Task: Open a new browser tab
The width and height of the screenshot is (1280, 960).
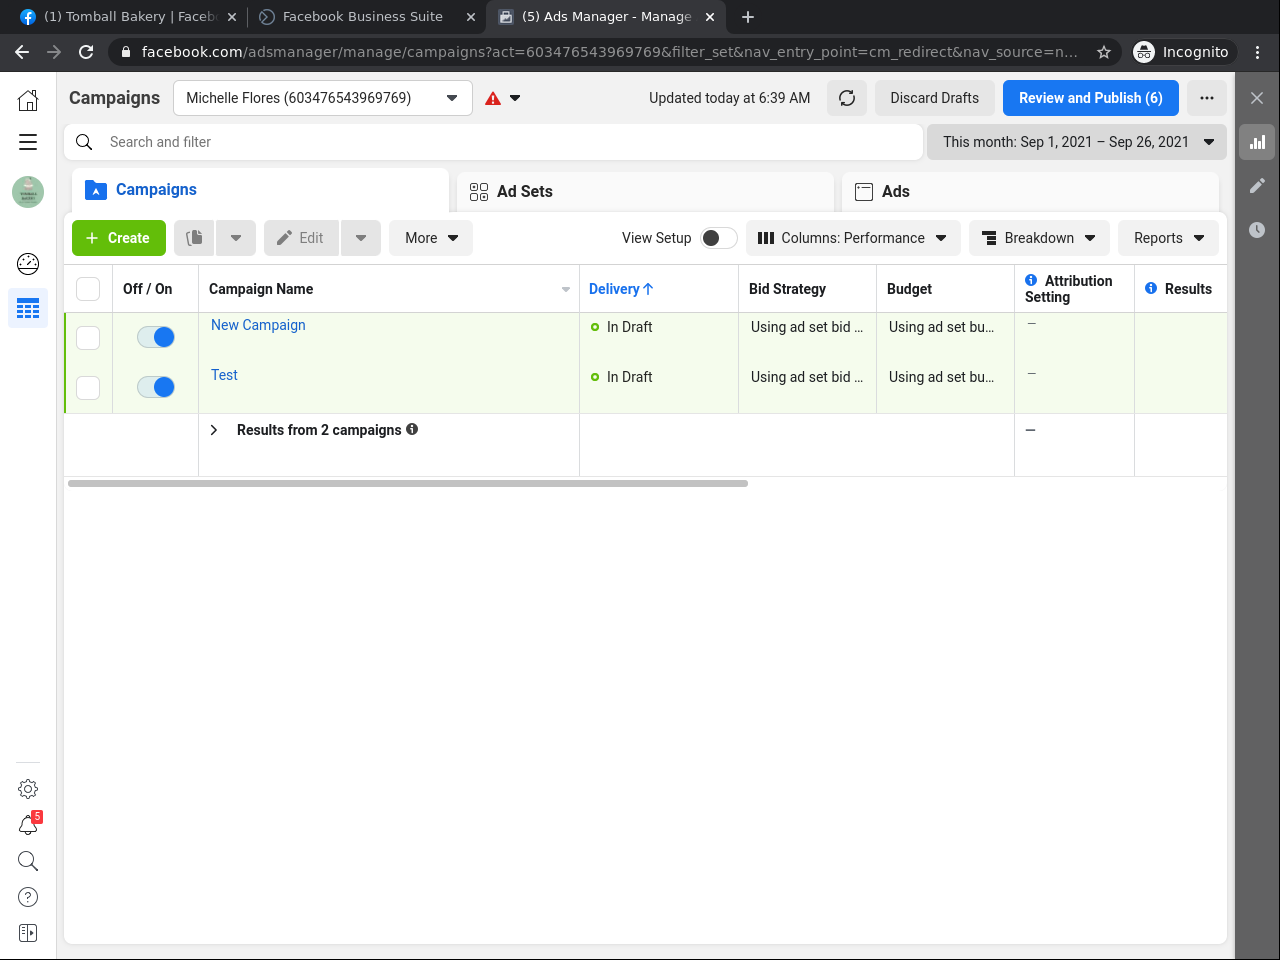Action: point(748,17)
